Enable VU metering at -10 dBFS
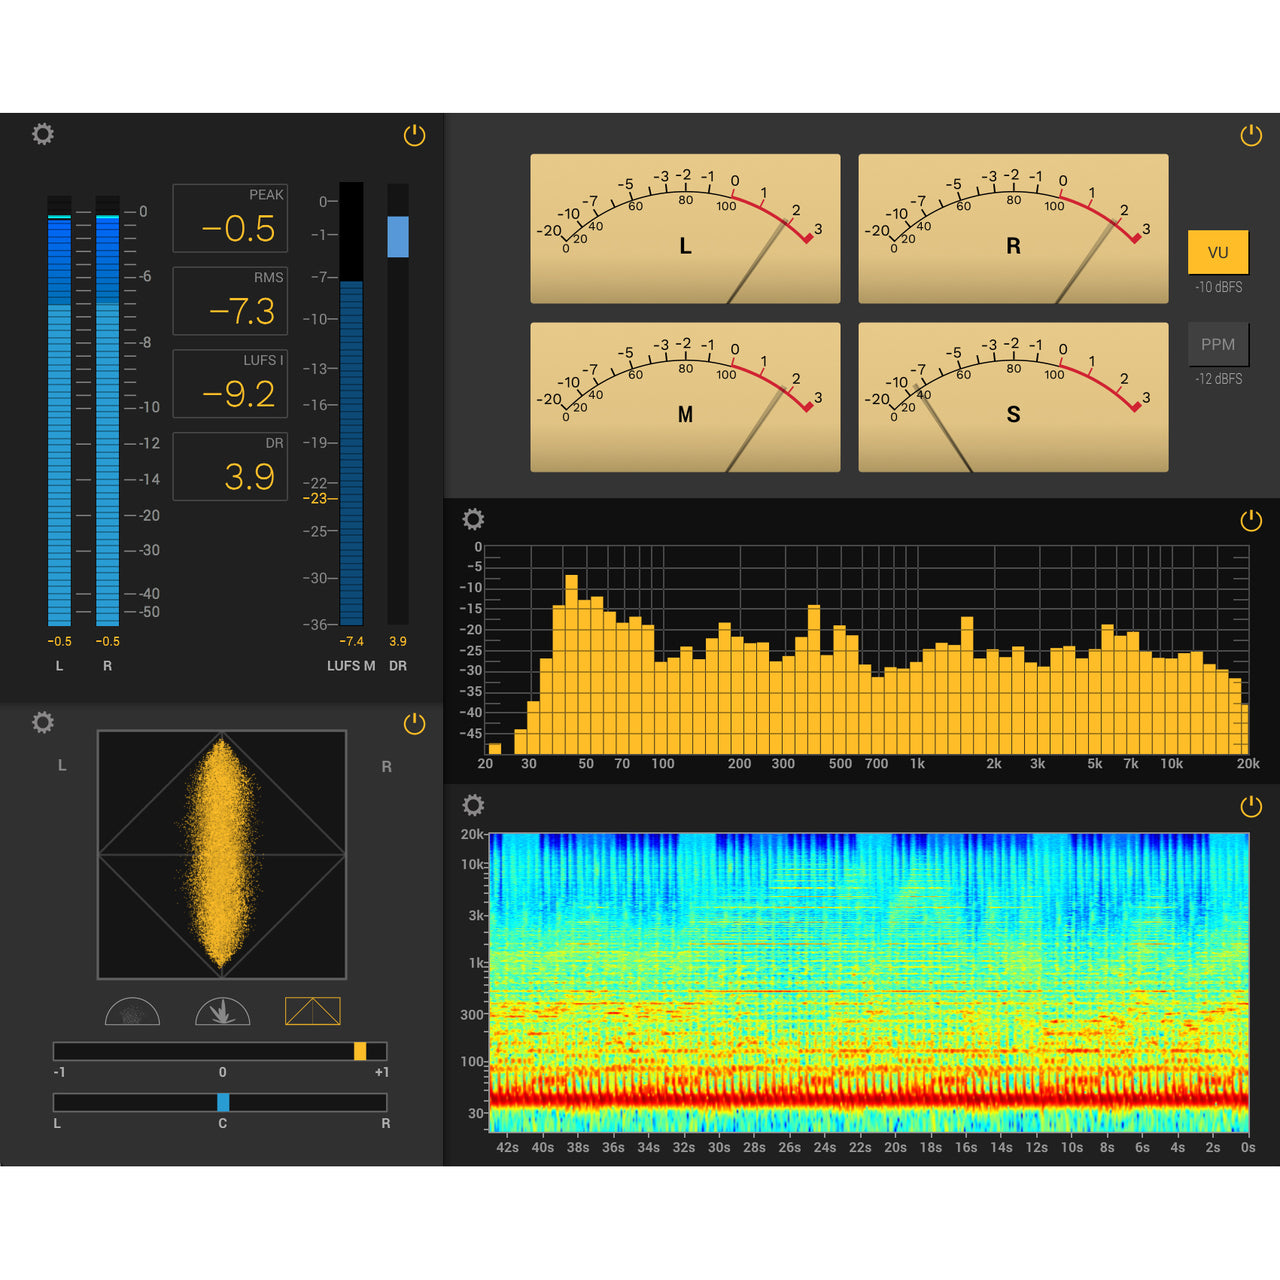Screen dimensions: 1280x1280 (1217, 253)
